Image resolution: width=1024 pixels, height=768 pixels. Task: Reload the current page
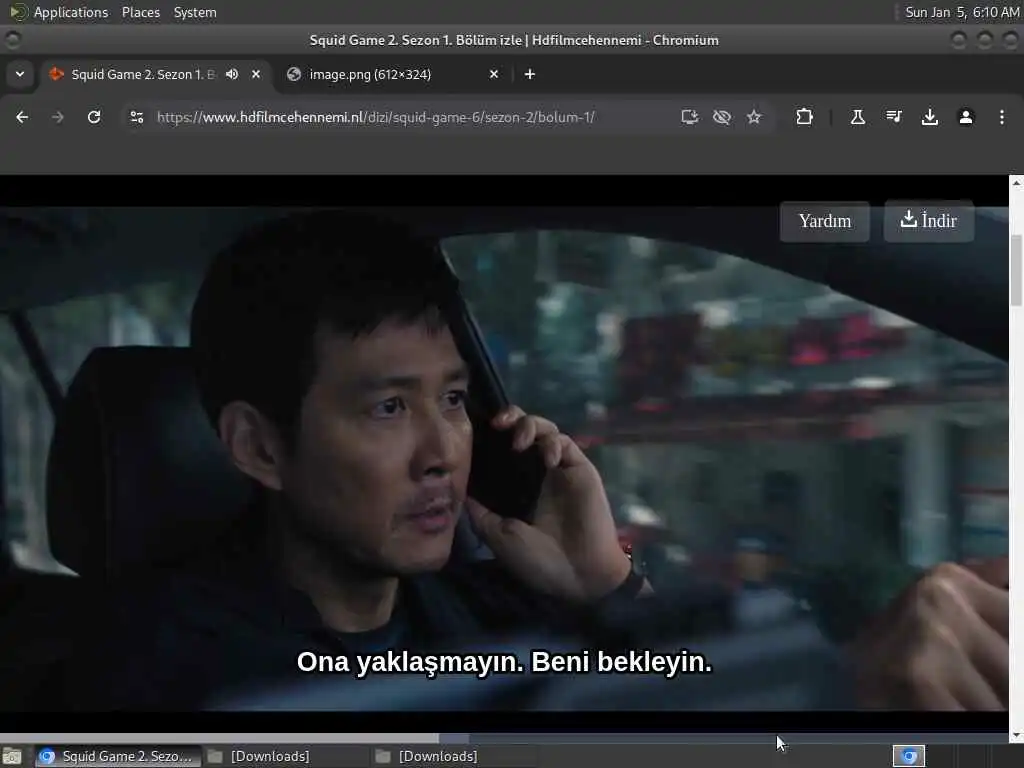(94, 117)
